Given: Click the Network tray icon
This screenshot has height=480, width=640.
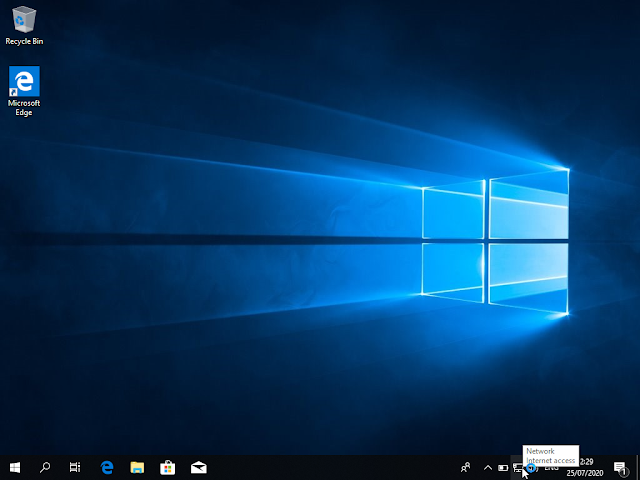Looking at the screenshot, I should click(x=518, y=468).
